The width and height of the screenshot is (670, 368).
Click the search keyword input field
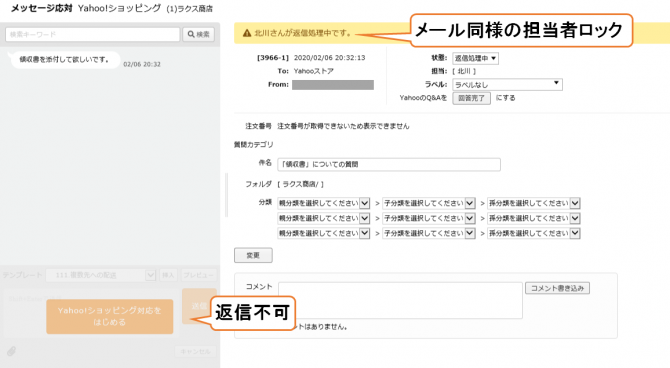pos(93,34)
